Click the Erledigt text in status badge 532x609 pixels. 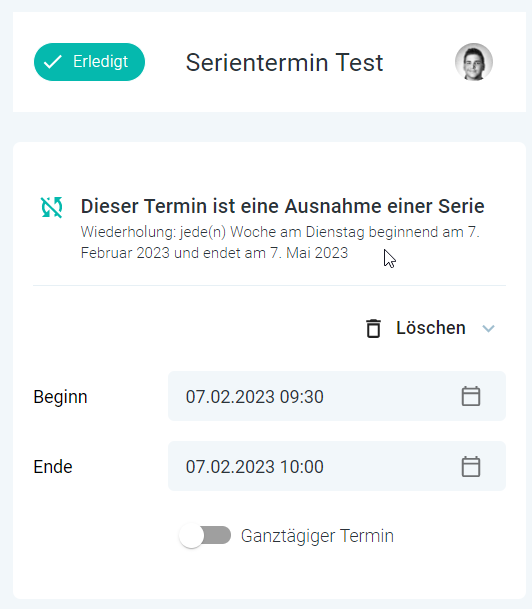tap(101, 62)
